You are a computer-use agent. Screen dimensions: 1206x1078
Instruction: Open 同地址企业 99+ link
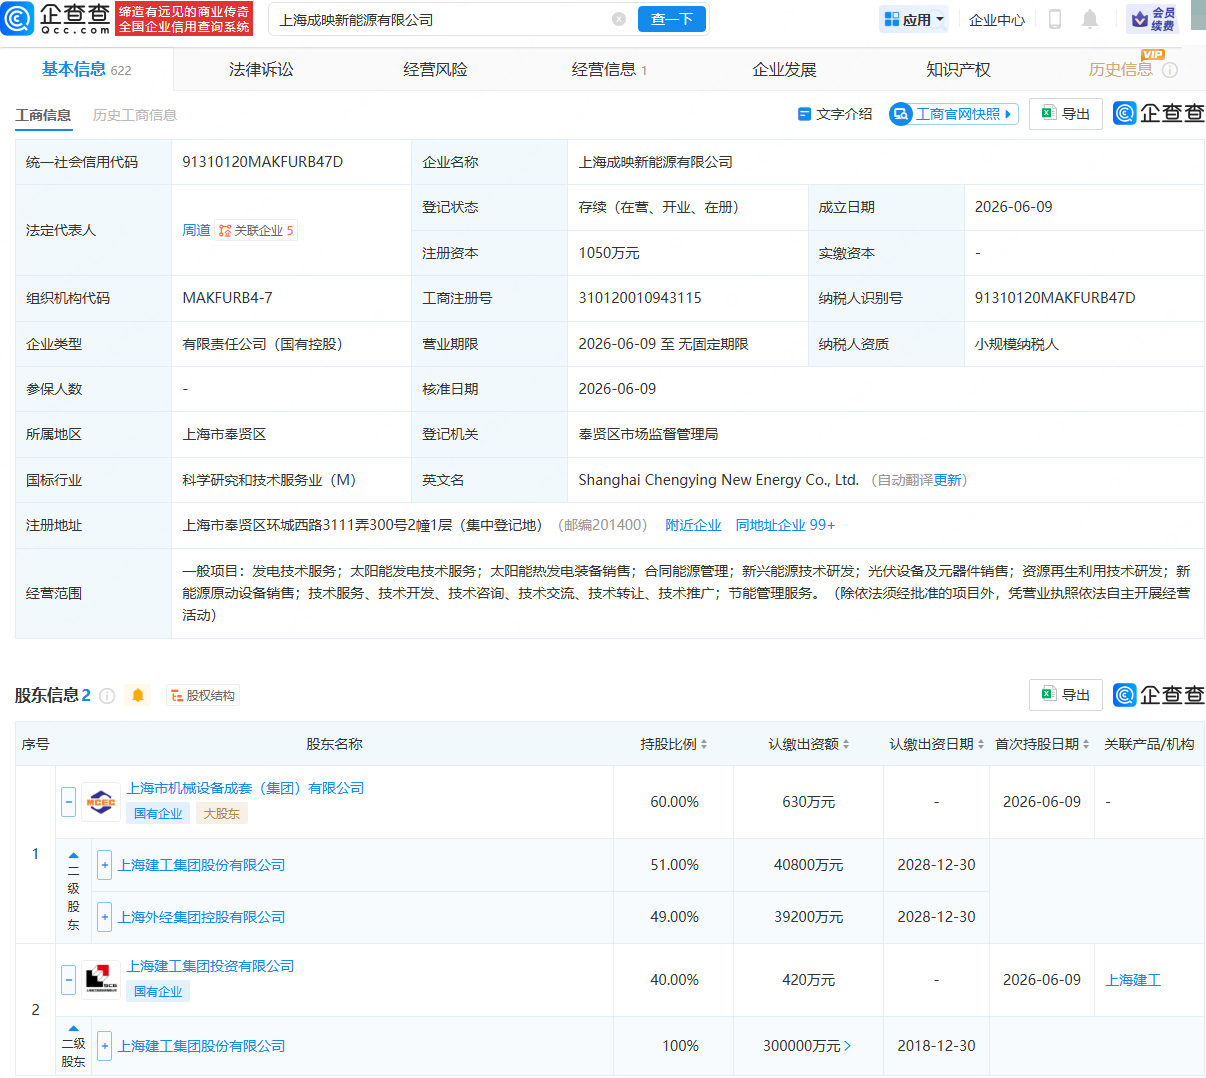785,525
